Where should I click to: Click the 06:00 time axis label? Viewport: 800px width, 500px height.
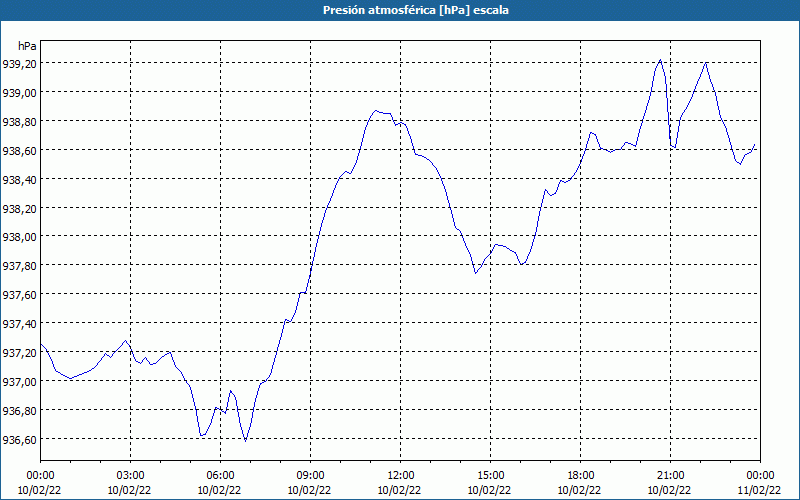[x=220, y=476]
